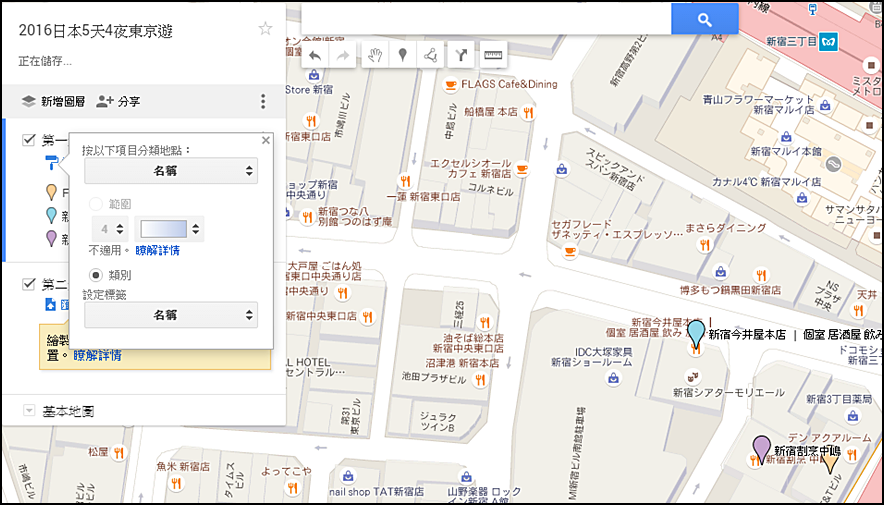
Task: Click 船橋屋 本店 restaurant icon
Action: tap(528, 112)
